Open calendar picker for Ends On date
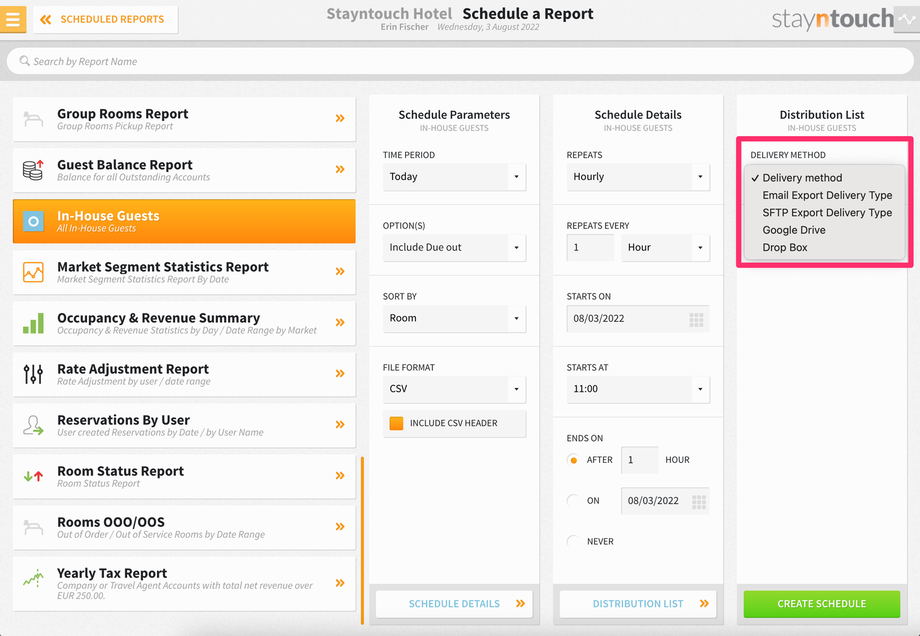This screenshot has height=636, width=920. click(x=699, y=502)
